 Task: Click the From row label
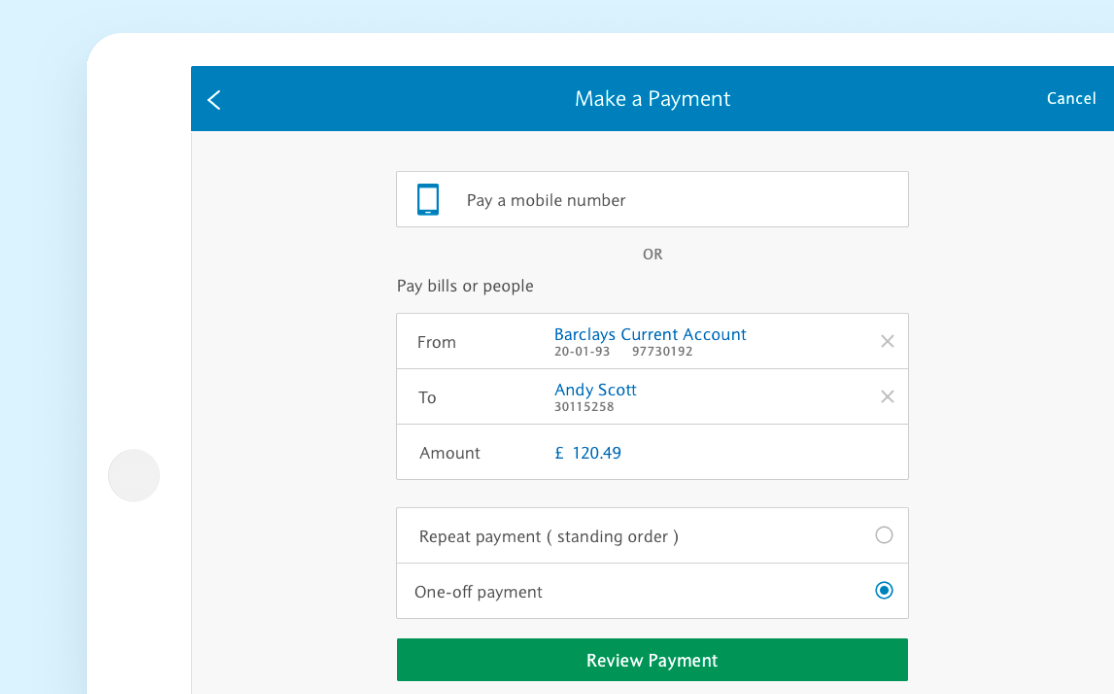[x=436, y=342]
